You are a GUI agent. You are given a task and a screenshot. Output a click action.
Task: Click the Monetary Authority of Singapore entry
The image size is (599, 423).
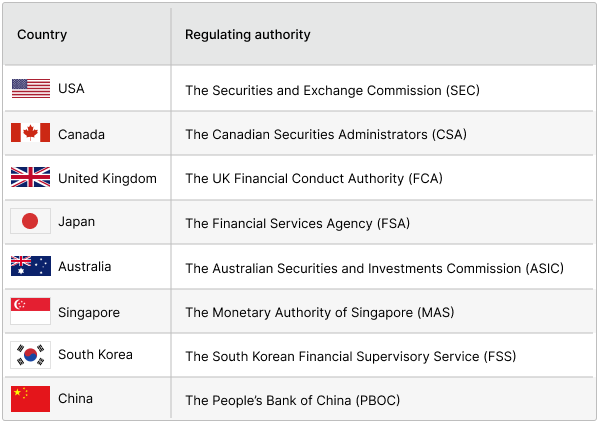pyautogui.click(x=320, y=313)
